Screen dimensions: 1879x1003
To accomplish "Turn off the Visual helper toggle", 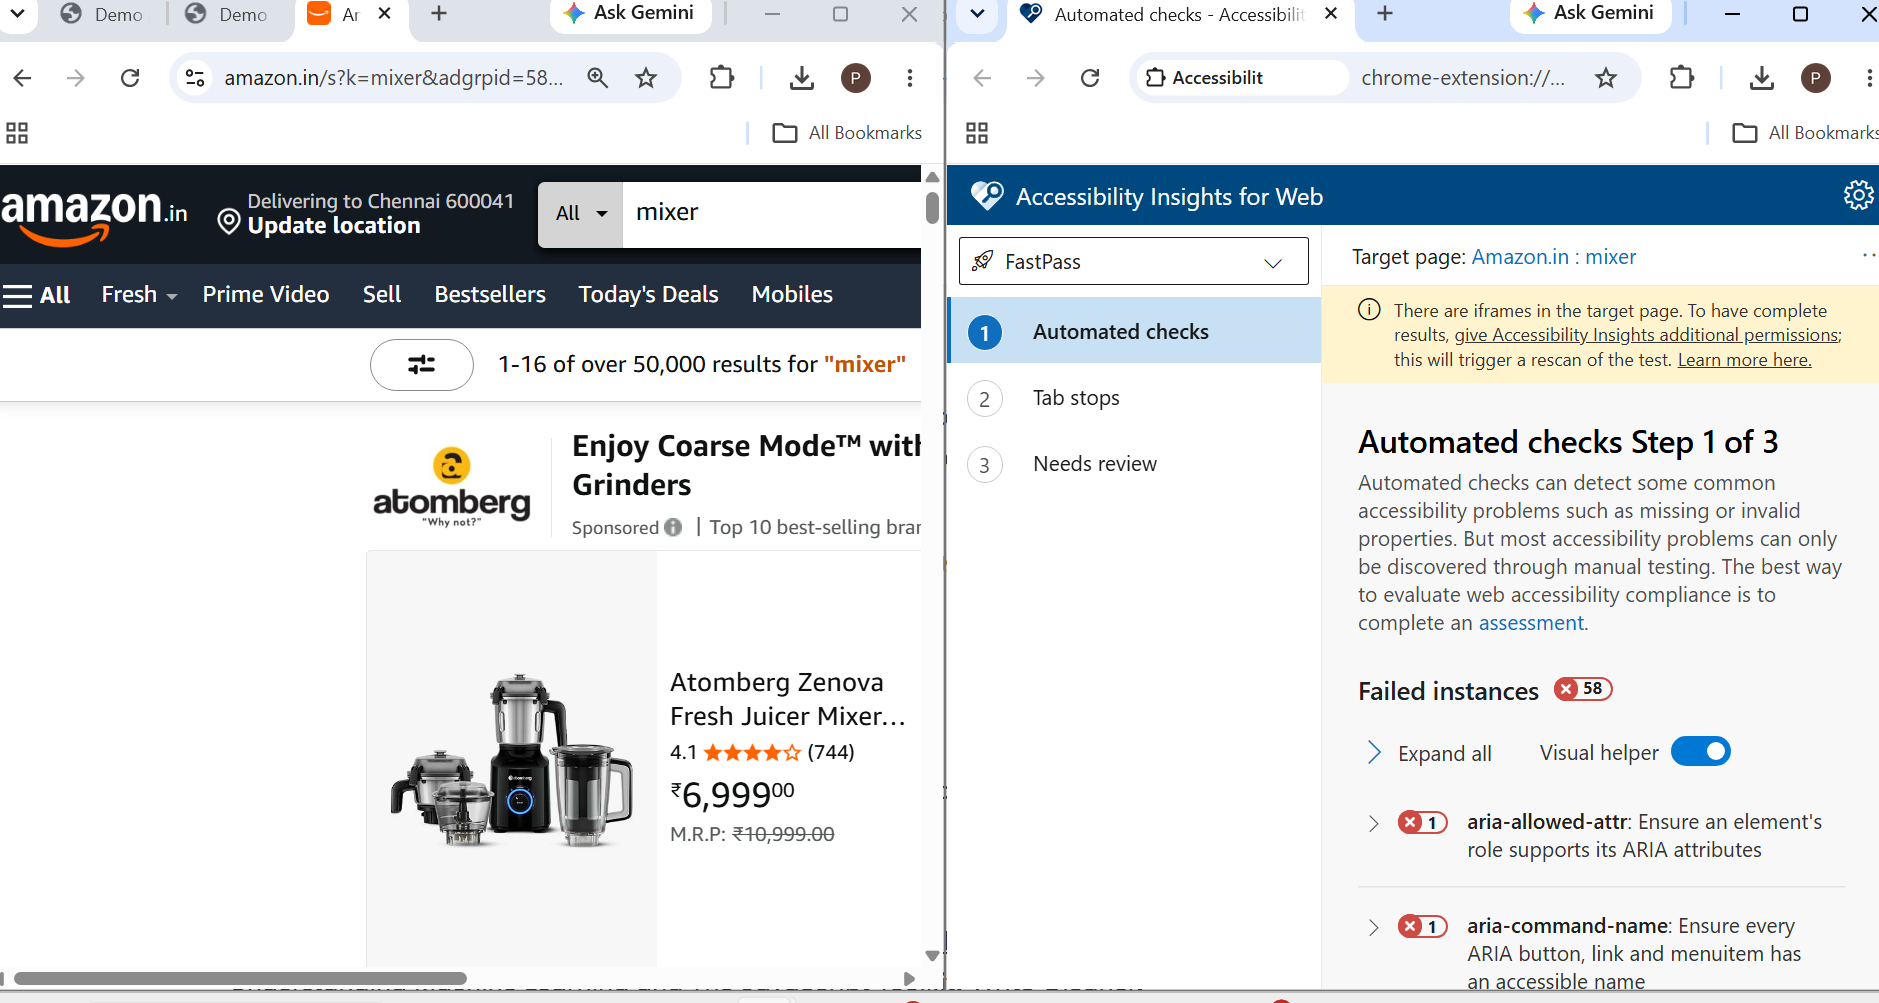I will tap(1701, 751).
